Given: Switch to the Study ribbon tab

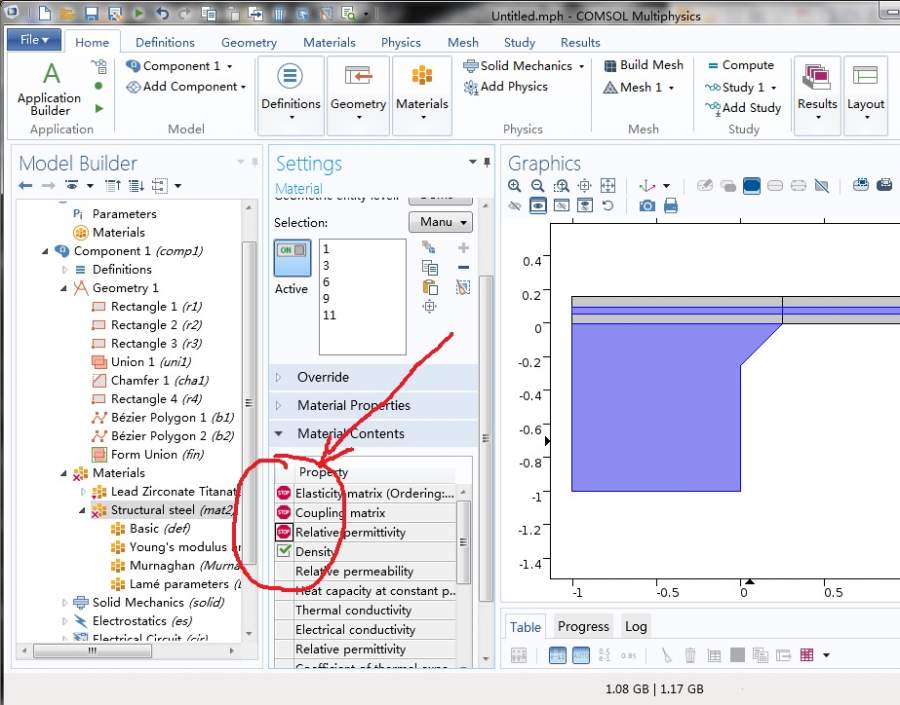Looking at the screenshot, I should pyautogui.click(x=519, y=42).
